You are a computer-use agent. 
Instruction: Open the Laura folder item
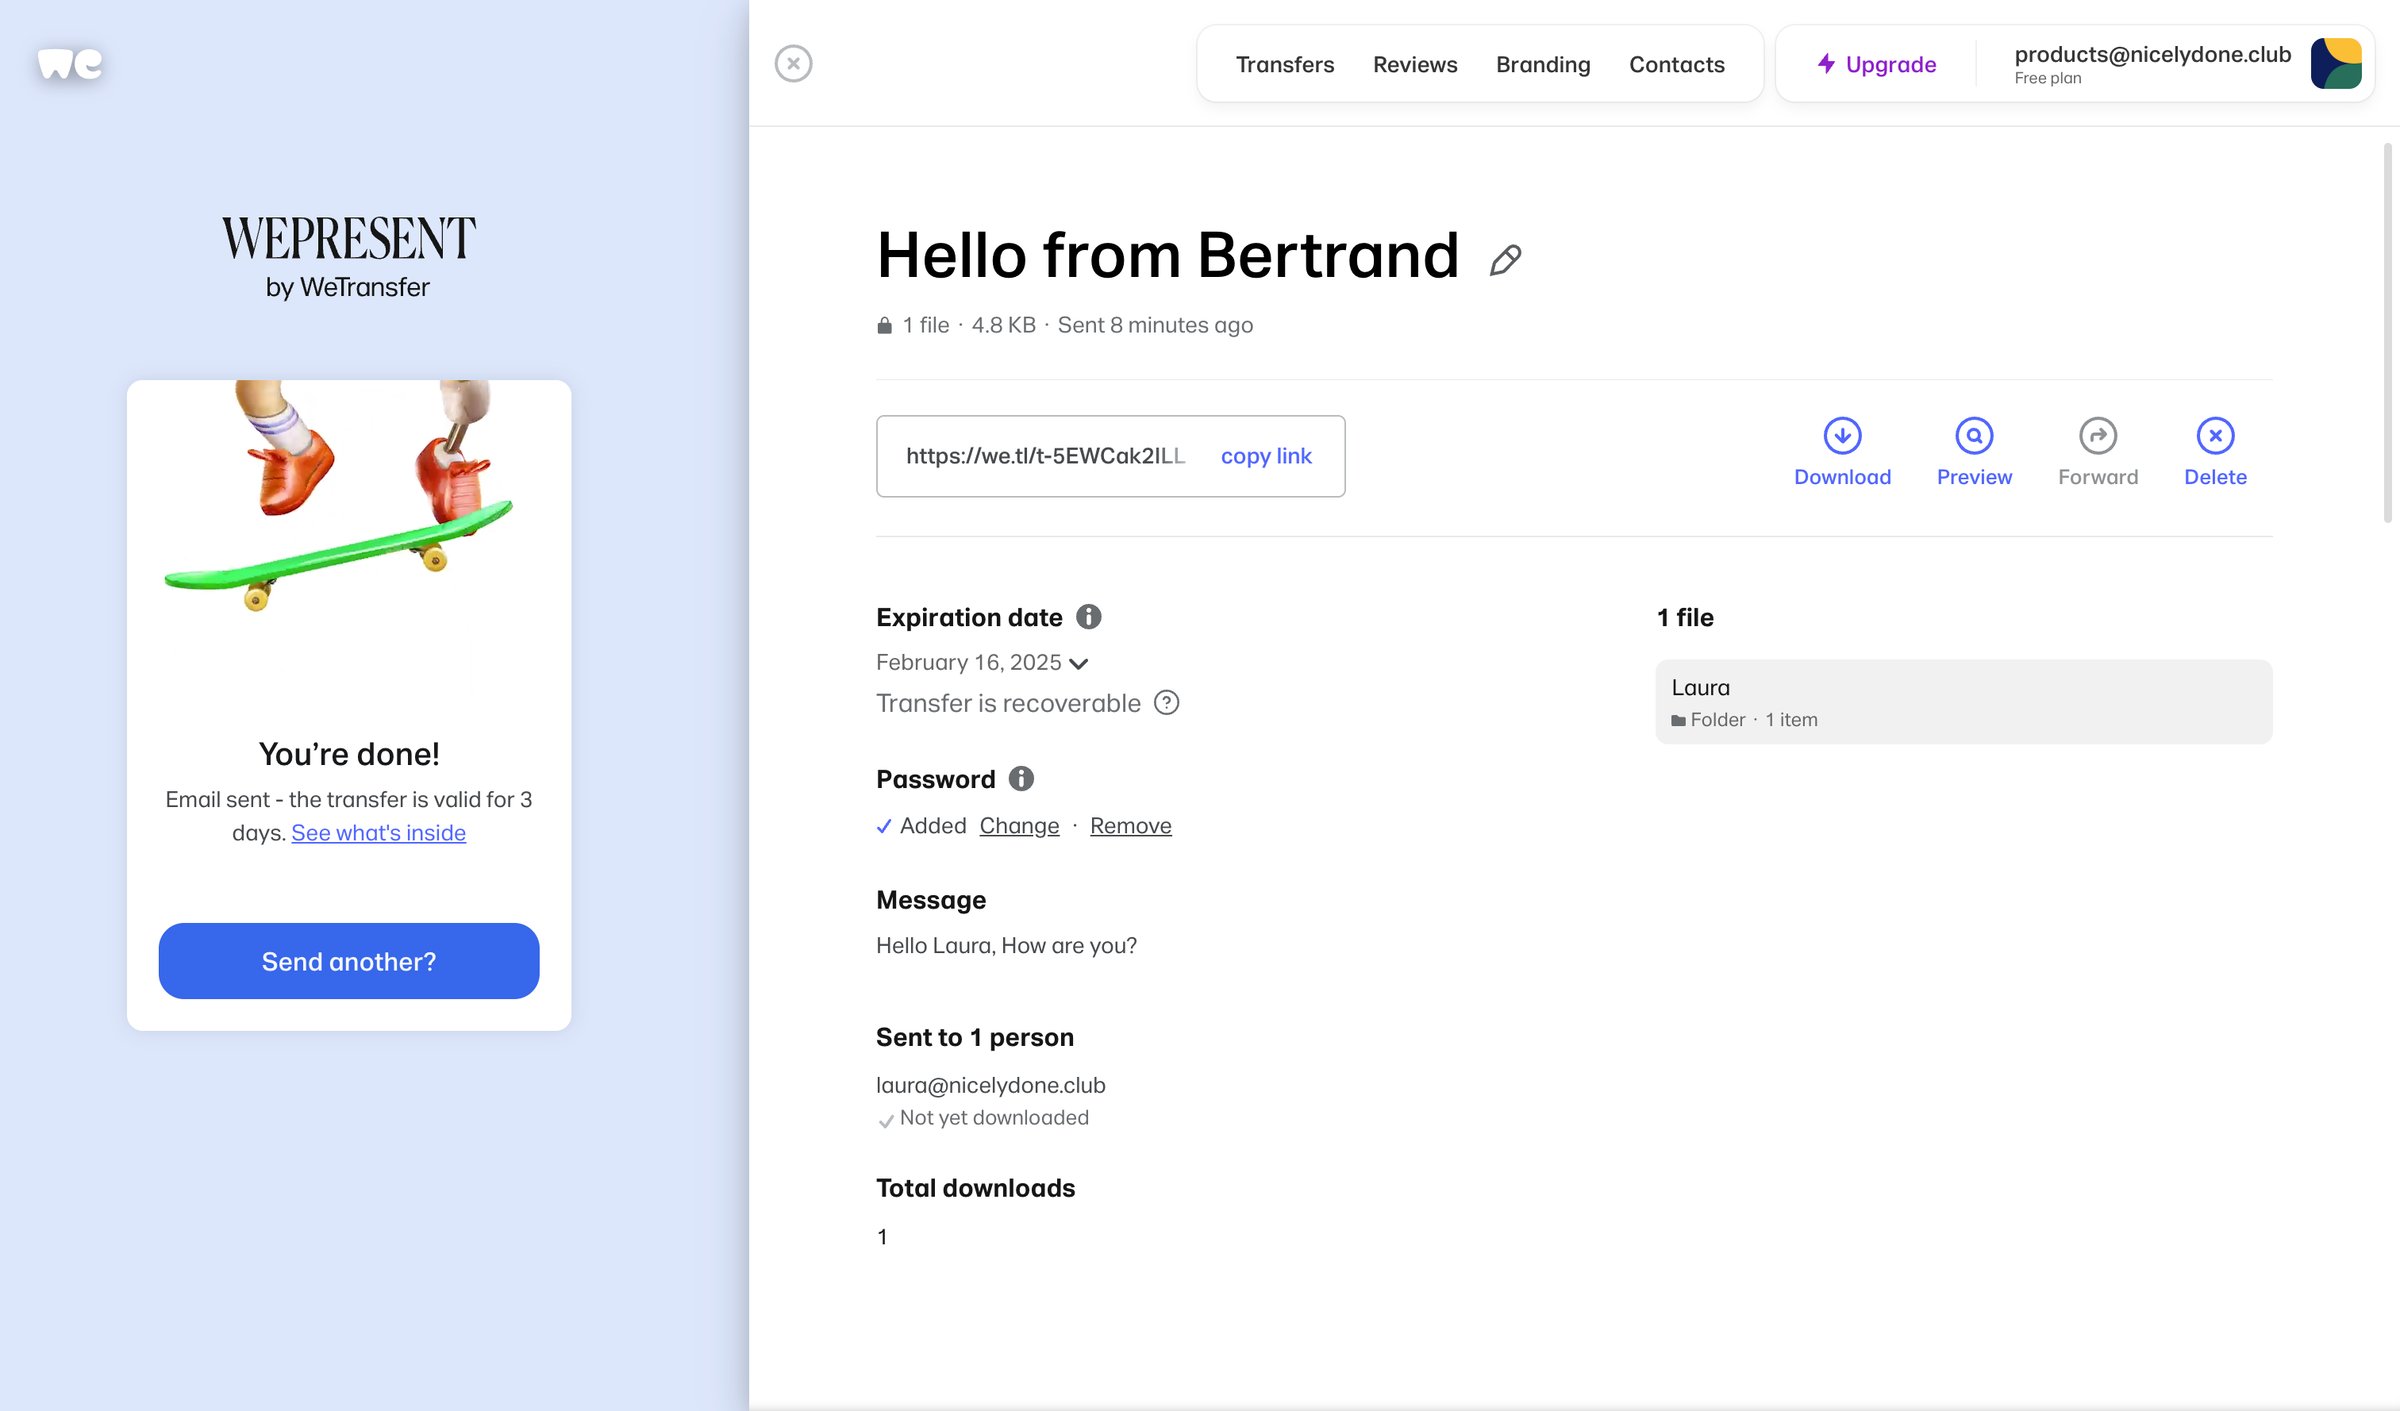(x=1963, y=701)
